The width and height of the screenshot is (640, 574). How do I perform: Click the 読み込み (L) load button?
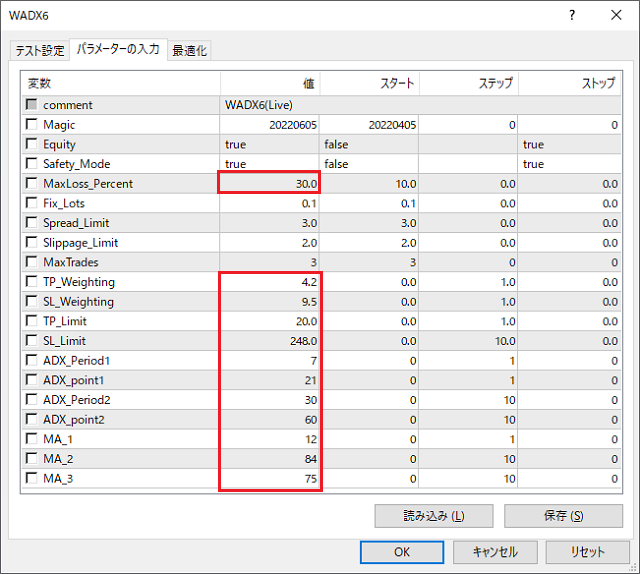tap(434, 516)
